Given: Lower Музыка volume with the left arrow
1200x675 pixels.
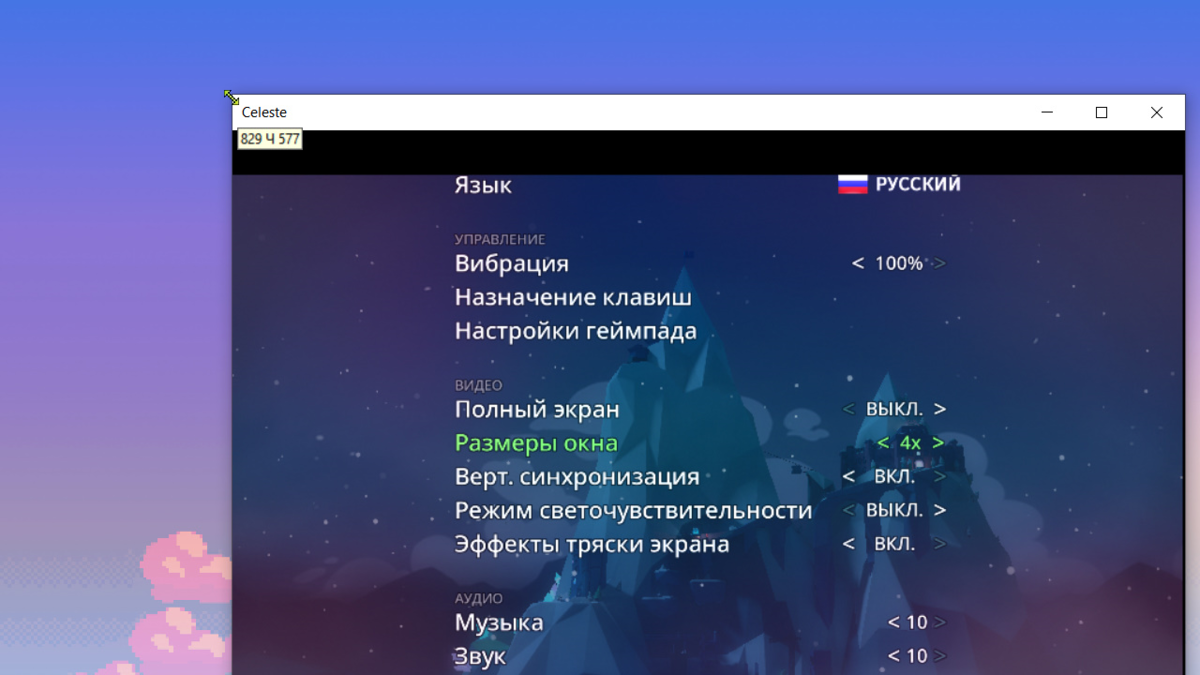Looking at the screenshot, I should coord(894,622).
